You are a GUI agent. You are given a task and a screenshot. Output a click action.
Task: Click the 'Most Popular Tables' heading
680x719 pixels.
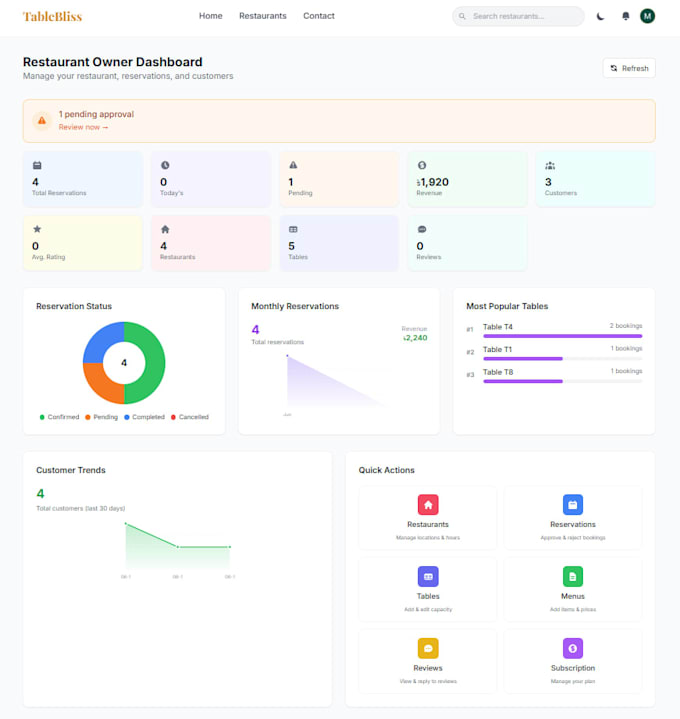507,306
